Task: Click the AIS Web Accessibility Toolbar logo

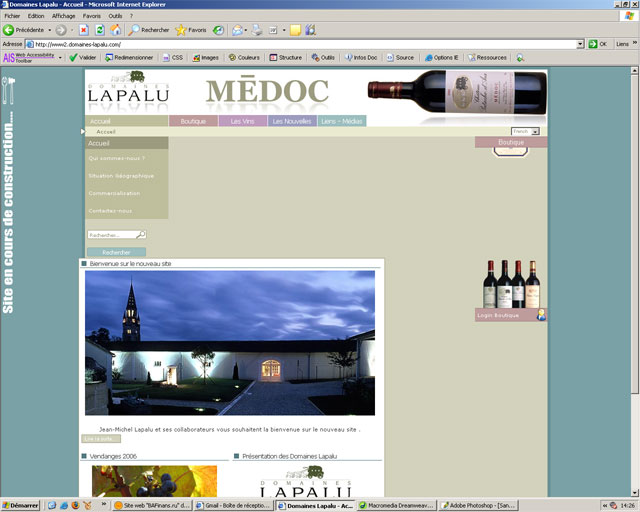Action: pyautogui.click(x=29, y=58)
